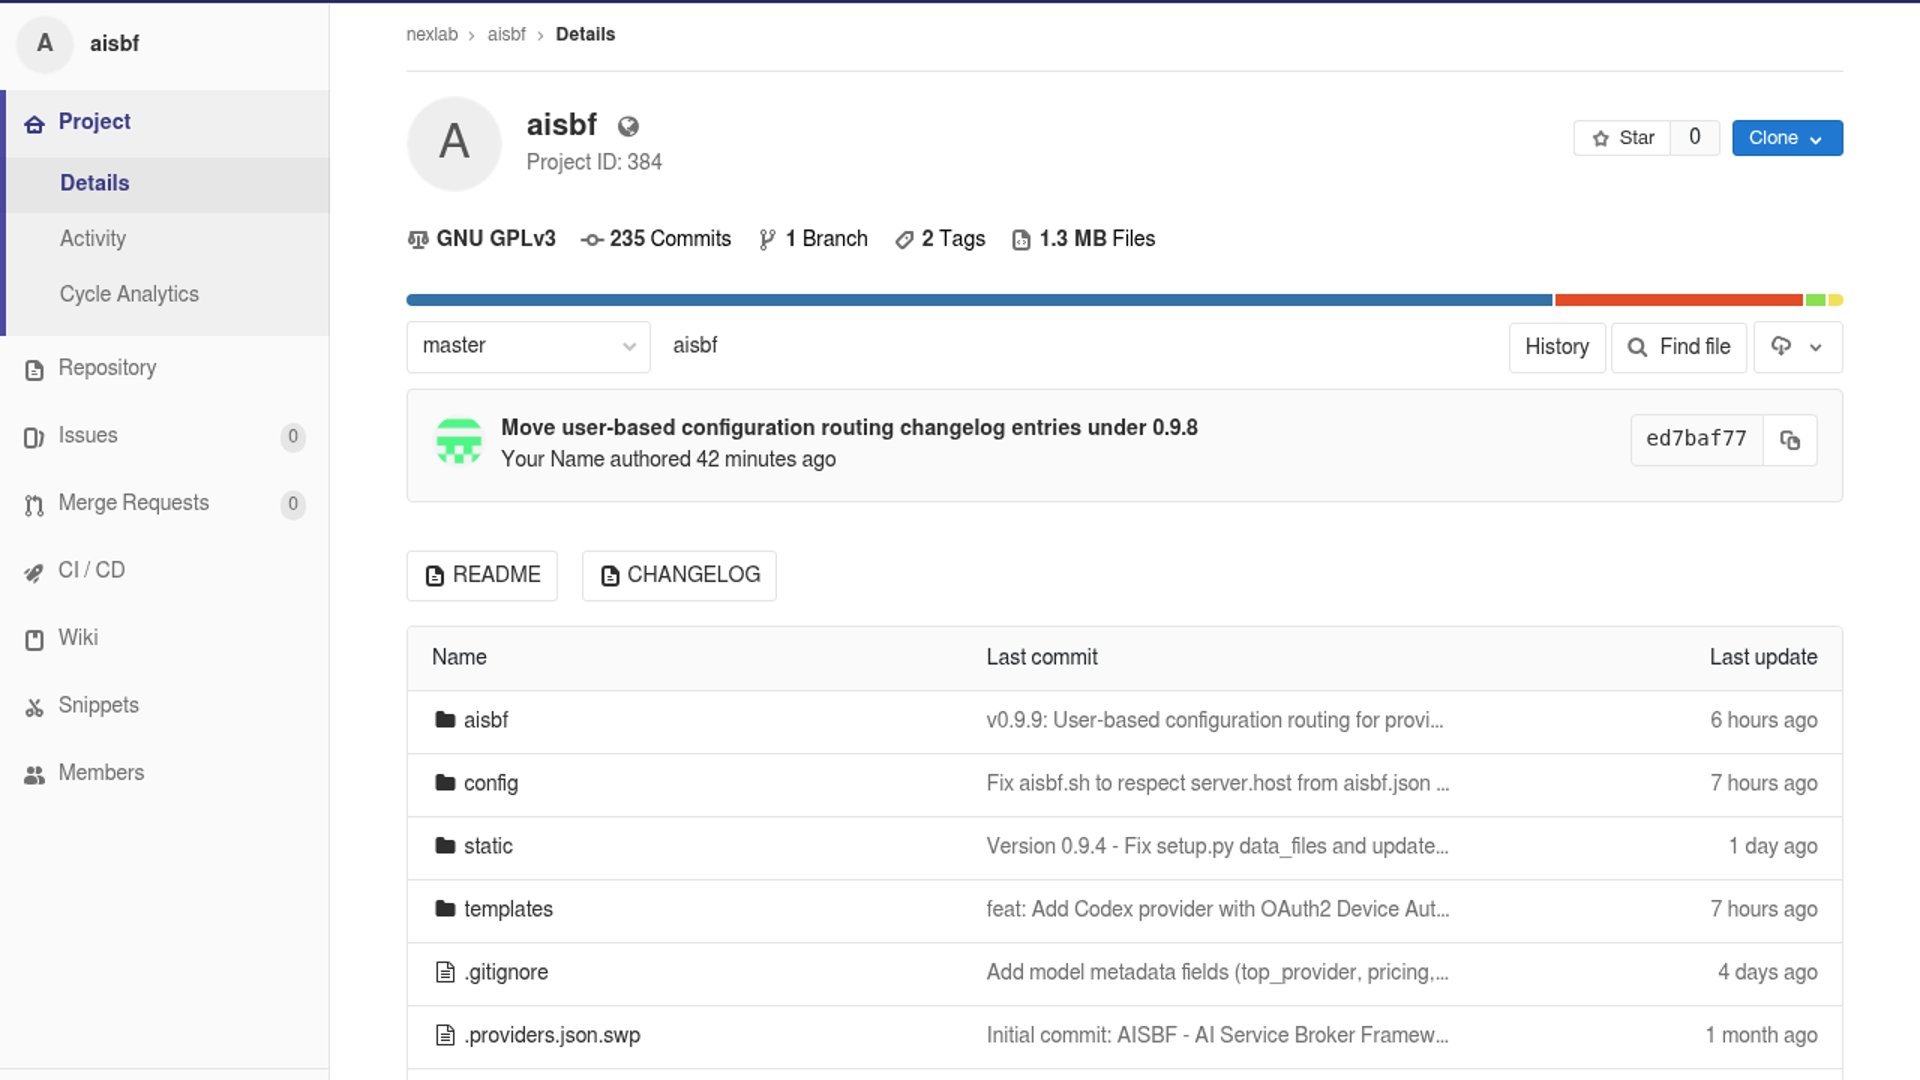
Task: Open Activity in the sidebar
Action: coord(93,239)
